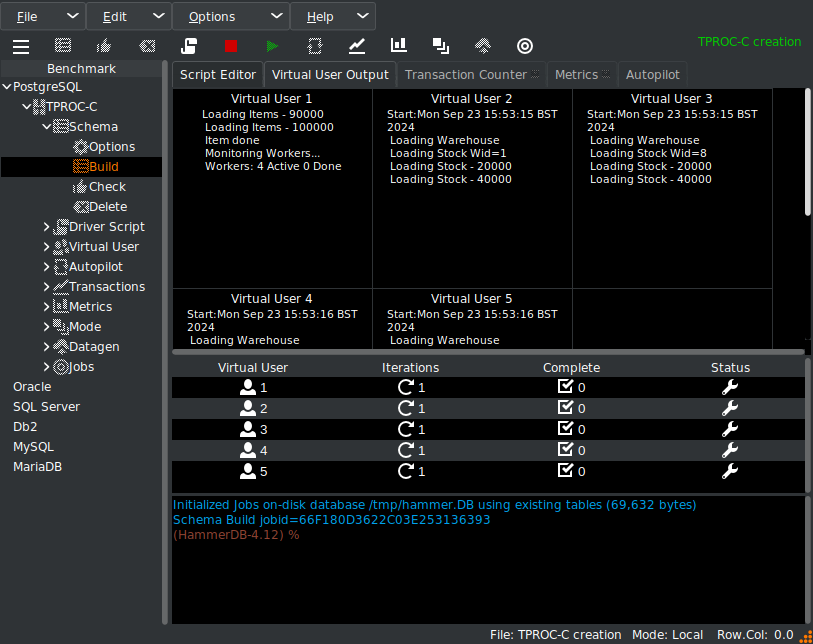The width and height of the screenshot is (813, 644).
Task: Select SQL Server in the Benchmark list
Action: point(46,407)
